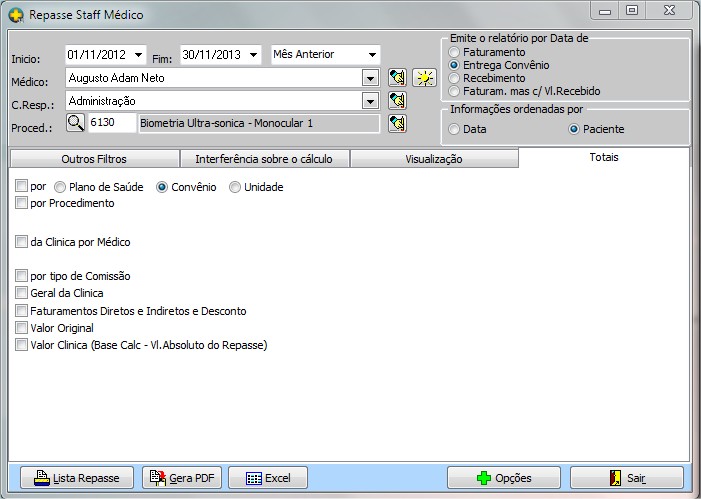The width and height of the screenshot is (701, 499).
Task: Click the clear icon beside the Proced. field
Action: point(397,123)
